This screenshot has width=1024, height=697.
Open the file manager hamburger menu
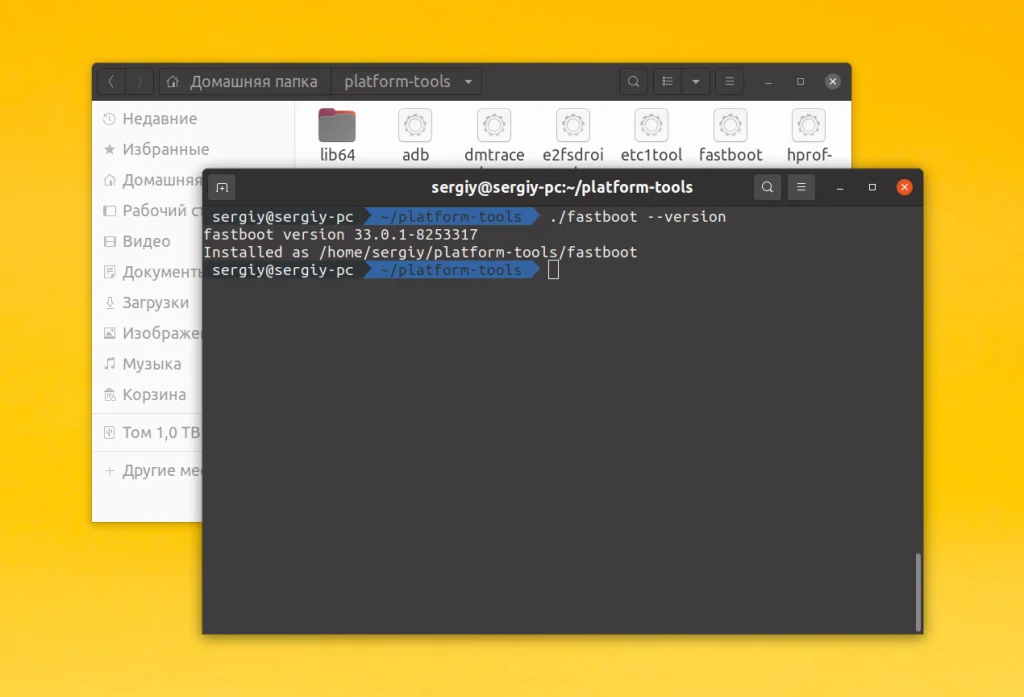tap(729, 81)
